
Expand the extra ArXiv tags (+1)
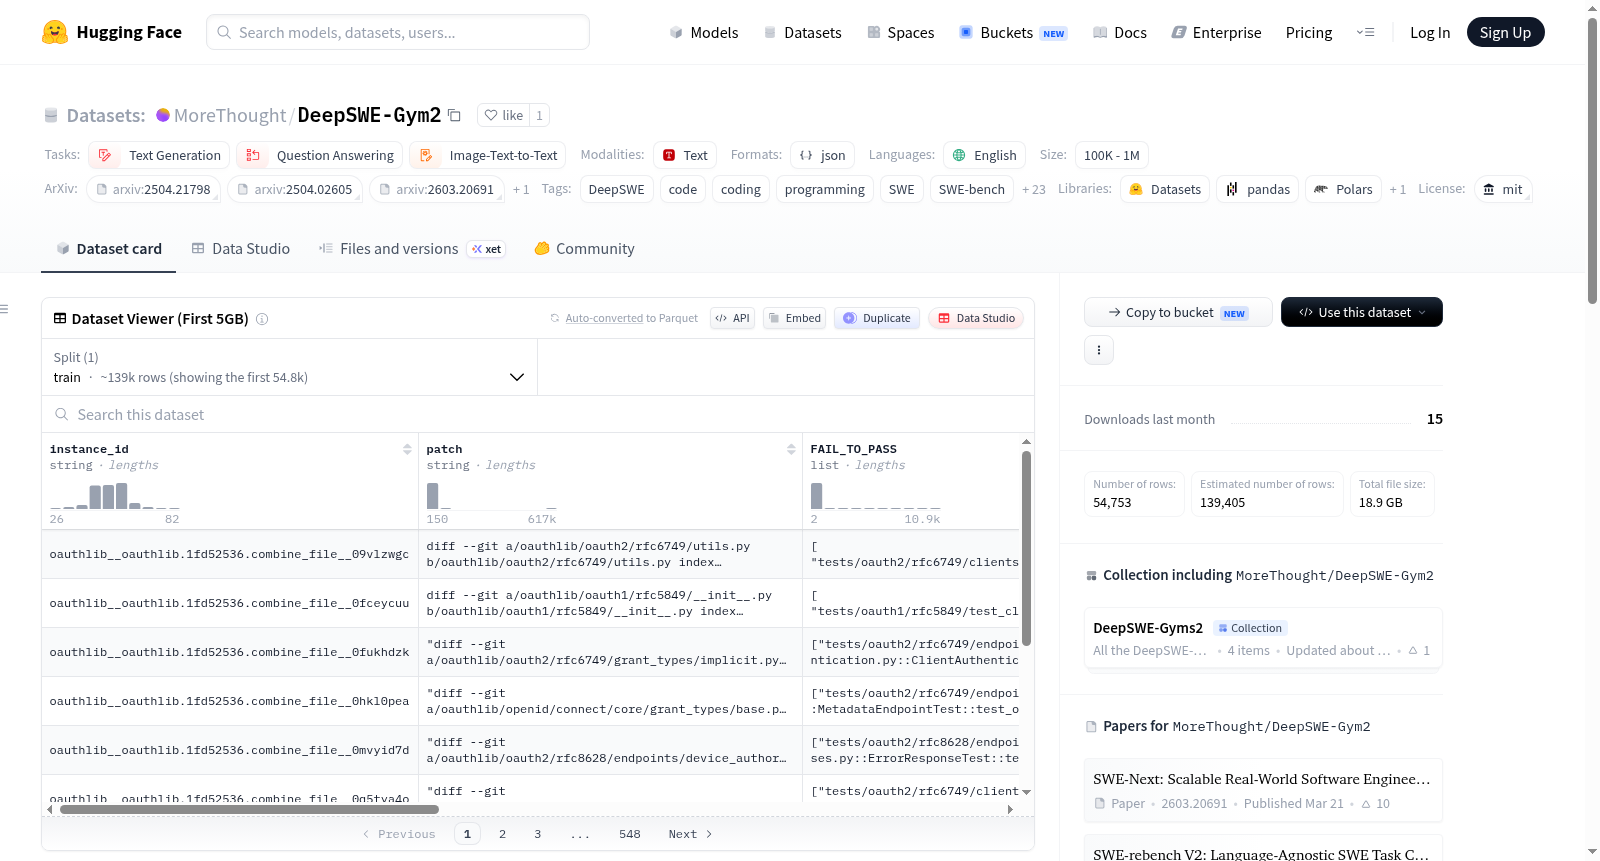tap(521, 189)
